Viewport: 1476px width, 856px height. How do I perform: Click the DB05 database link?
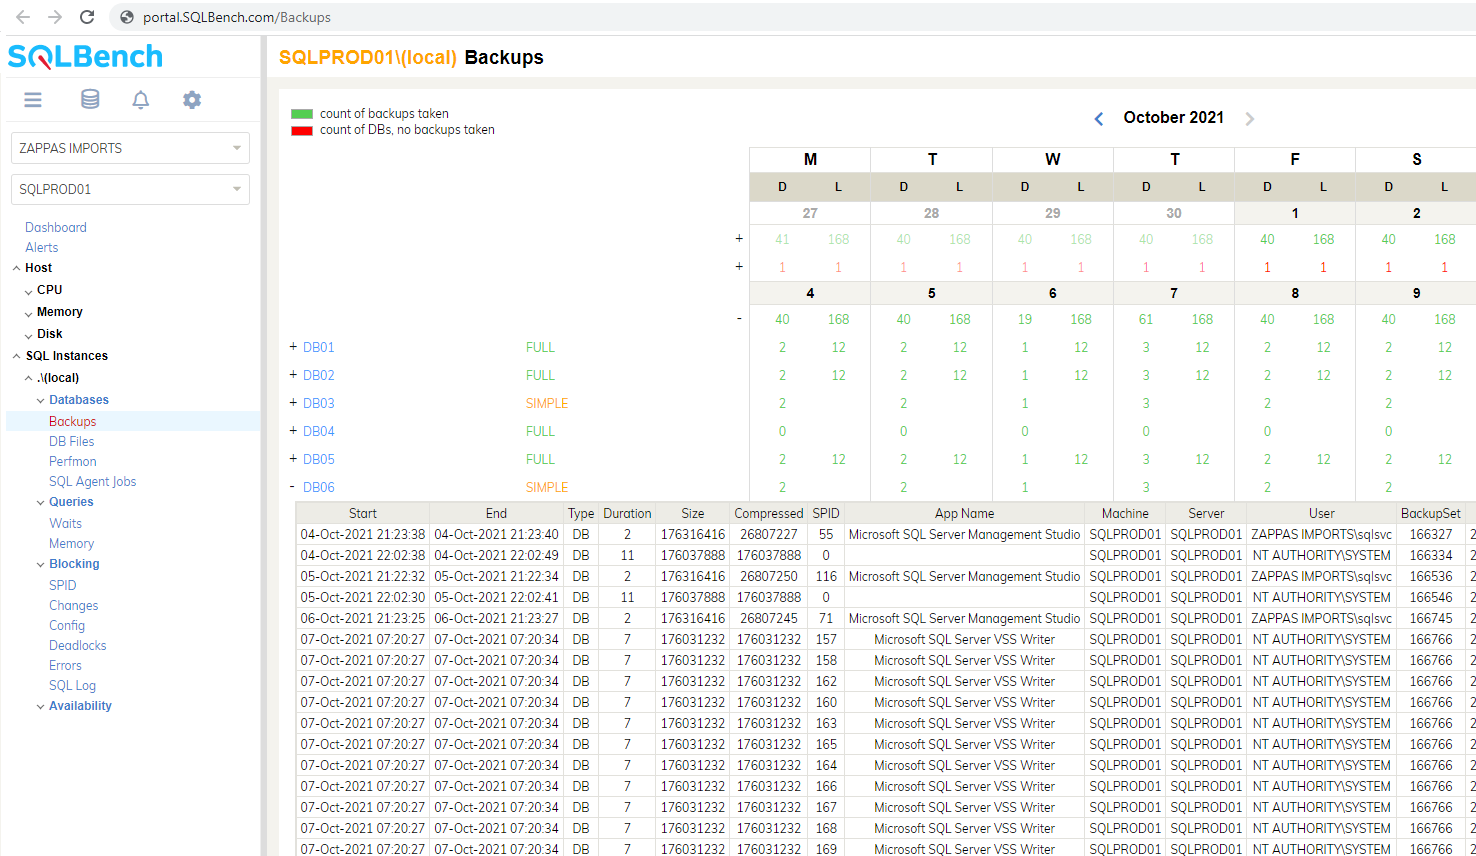(x=319, y=459)
